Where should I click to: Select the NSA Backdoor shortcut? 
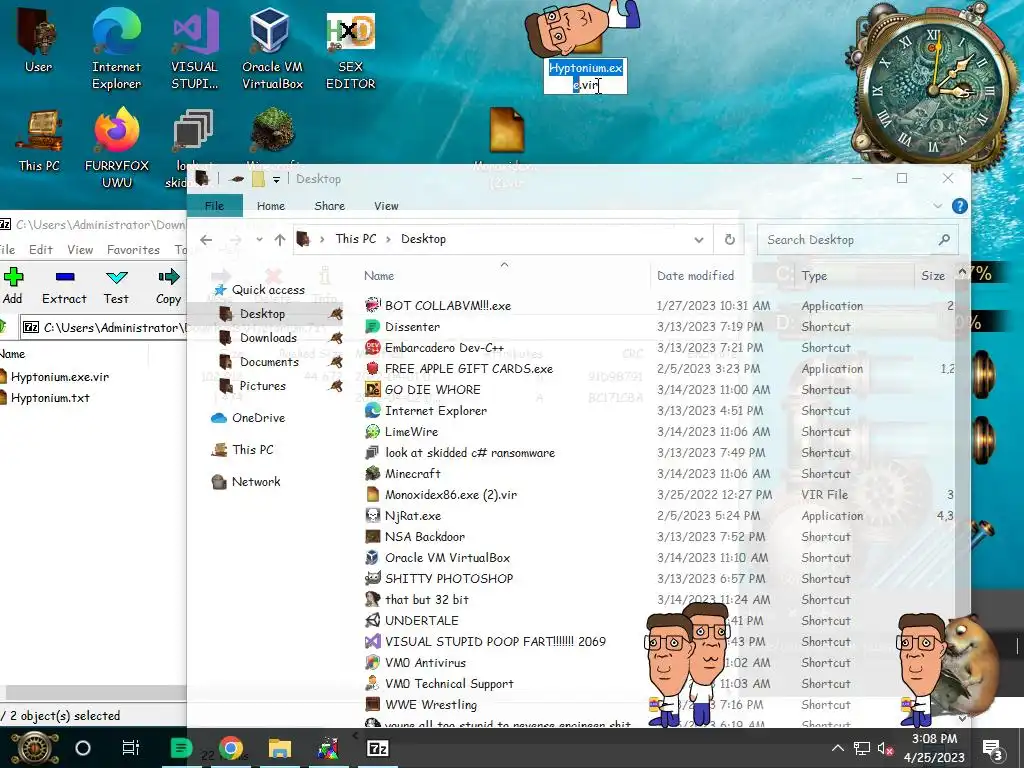tap(424, 536)
